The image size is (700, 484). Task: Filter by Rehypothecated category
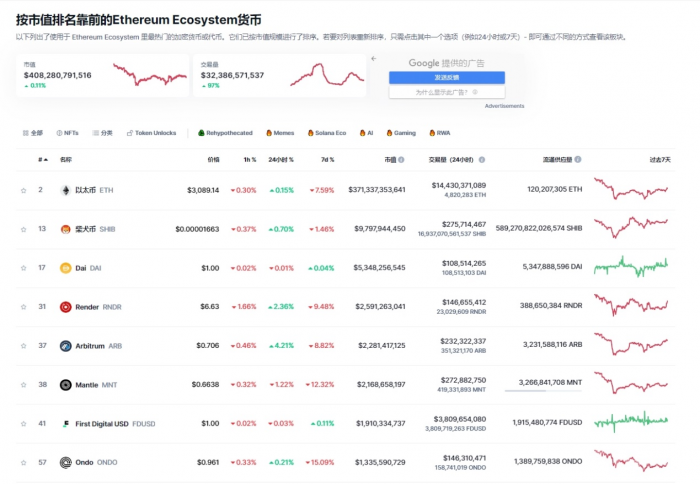[225, 133]
